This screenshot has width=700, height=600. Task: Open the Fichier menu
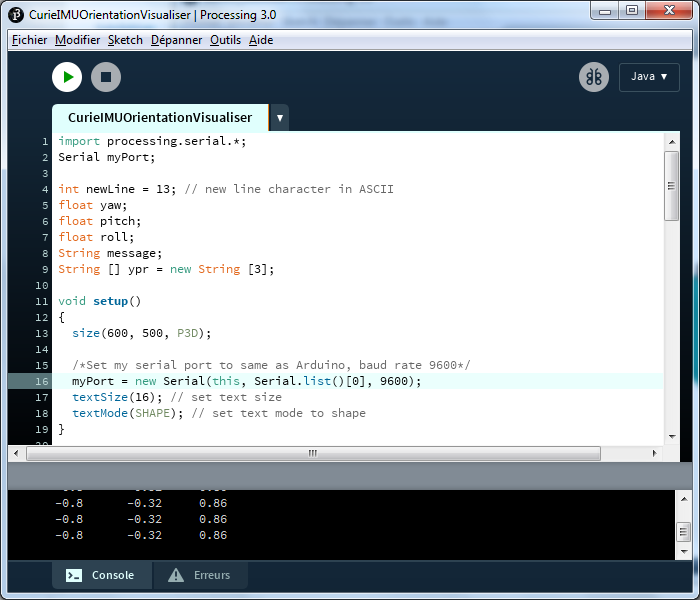[x=29, y=40]
